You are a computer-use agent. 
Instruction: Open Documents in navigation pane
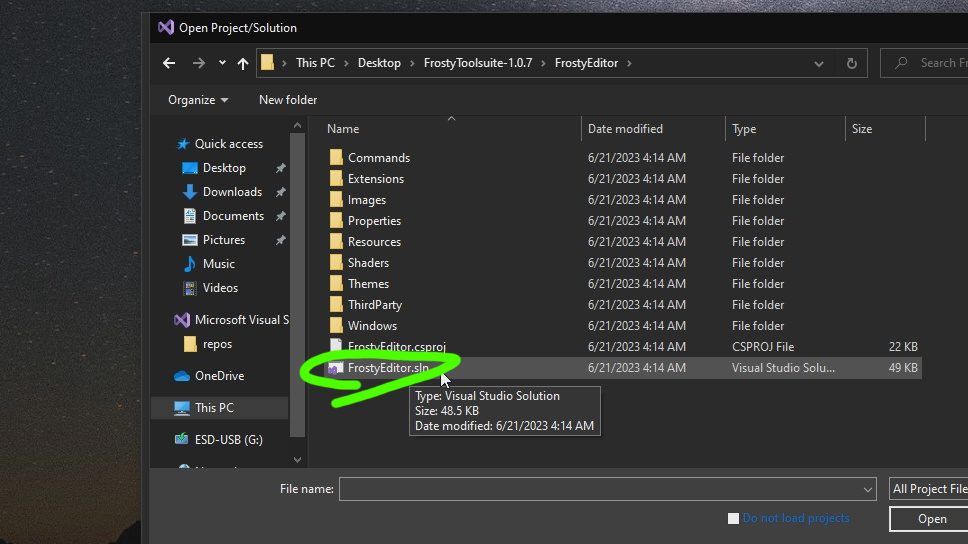[233, 216]
